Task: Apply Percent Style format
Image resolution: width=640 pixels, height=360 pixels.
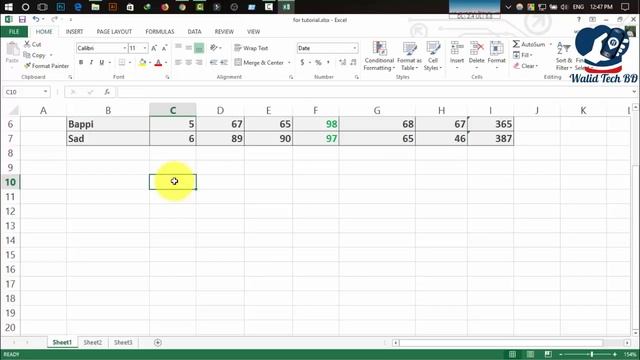Action: pyautogui.click(x=318, y=62)
